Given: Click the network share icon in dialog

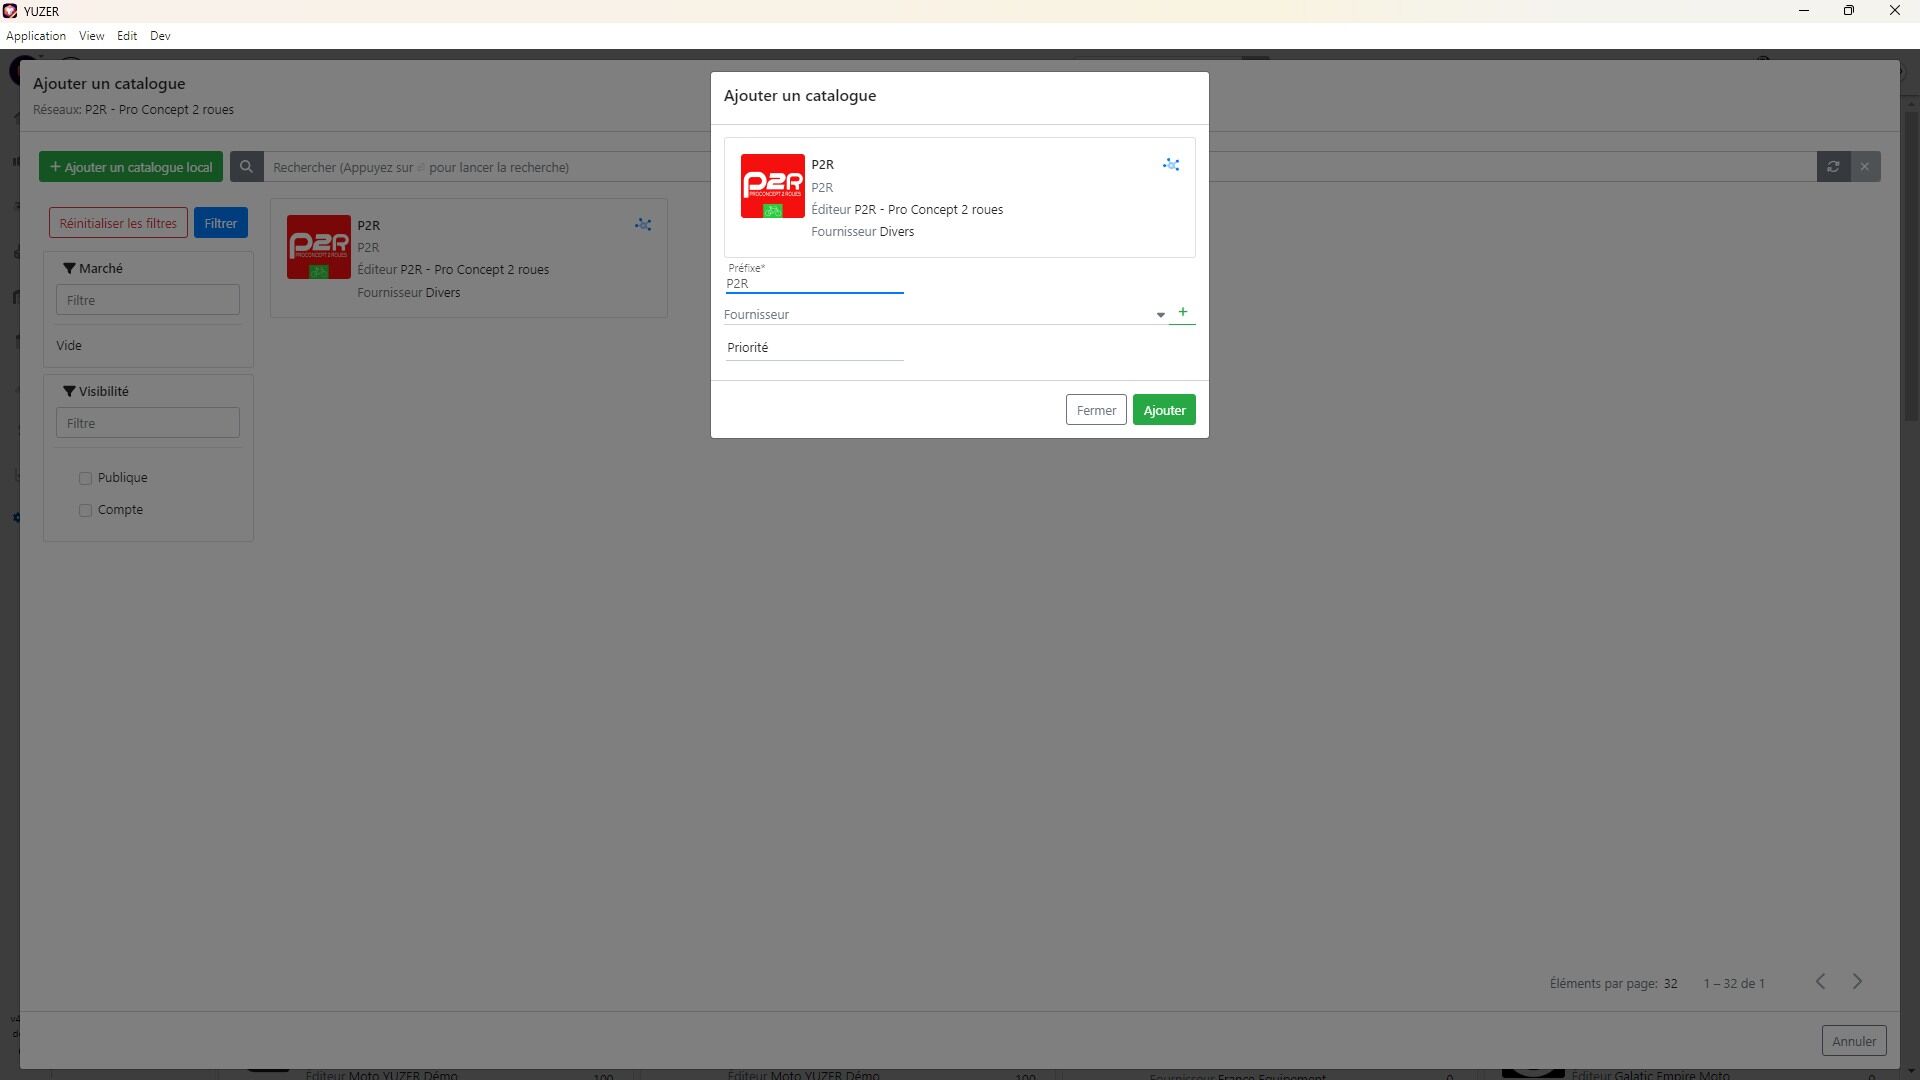Looking at the screenshot, I should [1170, 165].
